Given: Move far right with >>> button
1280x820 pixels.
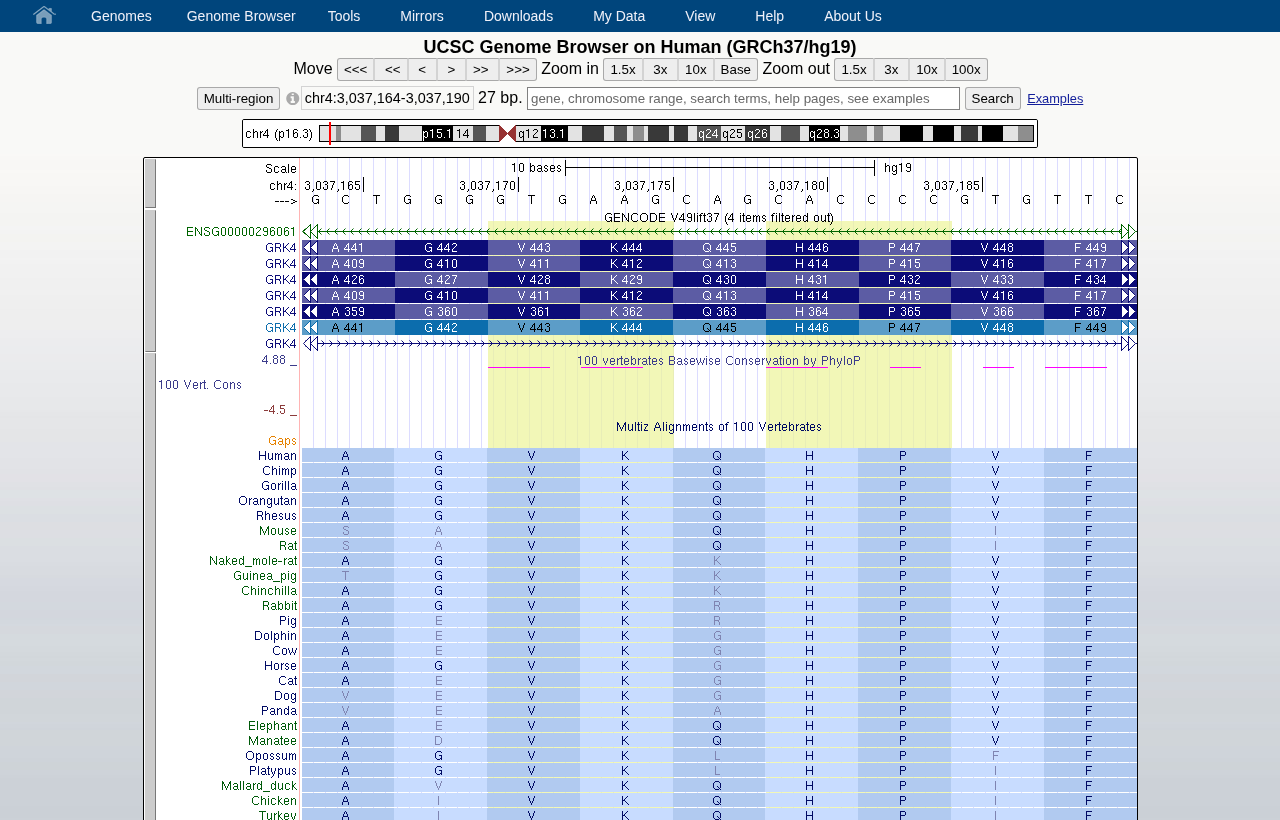Looking at the screenshot, I should coord(518,70).
